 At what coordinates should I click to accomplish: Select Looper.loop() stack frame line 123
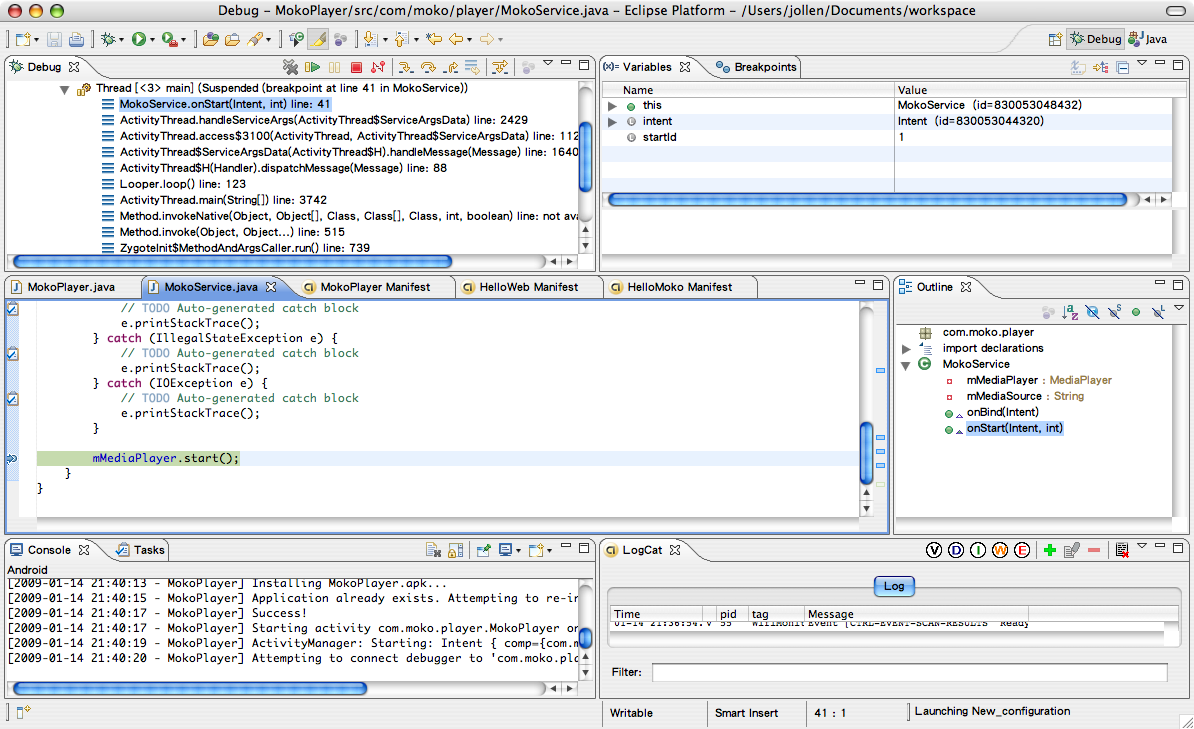[x=183, y=184]
